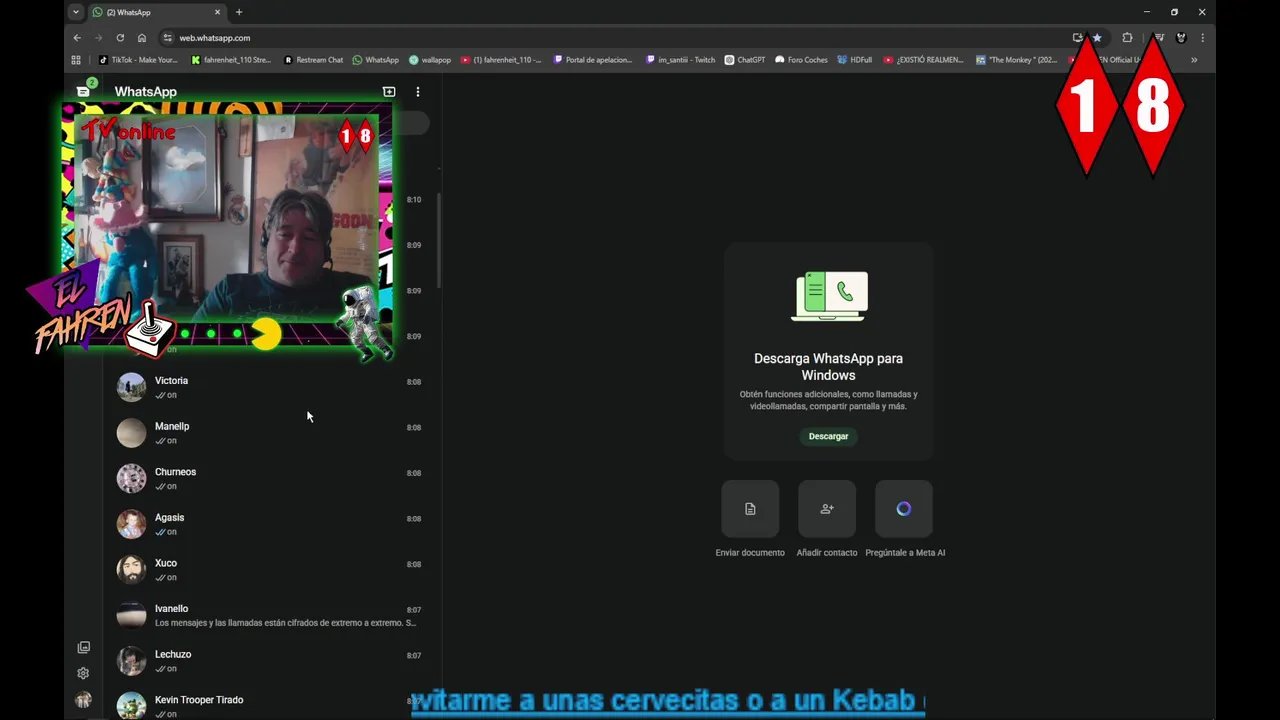Open the chat with Lechuzo
1280x720 pixels.
tap(270, 661)
